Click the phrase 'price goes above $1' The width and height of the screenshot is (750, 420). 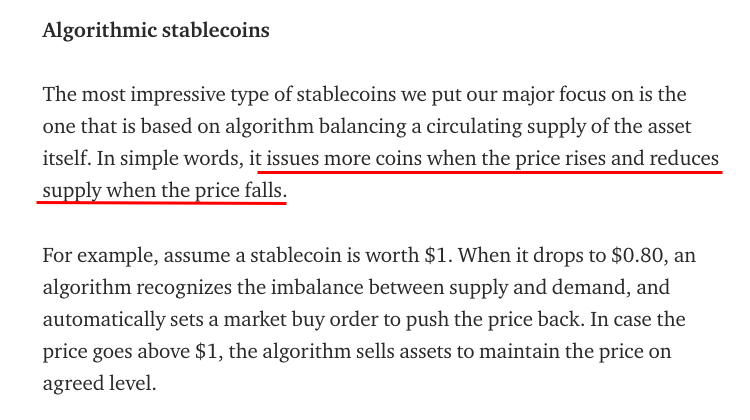[131, 352]
